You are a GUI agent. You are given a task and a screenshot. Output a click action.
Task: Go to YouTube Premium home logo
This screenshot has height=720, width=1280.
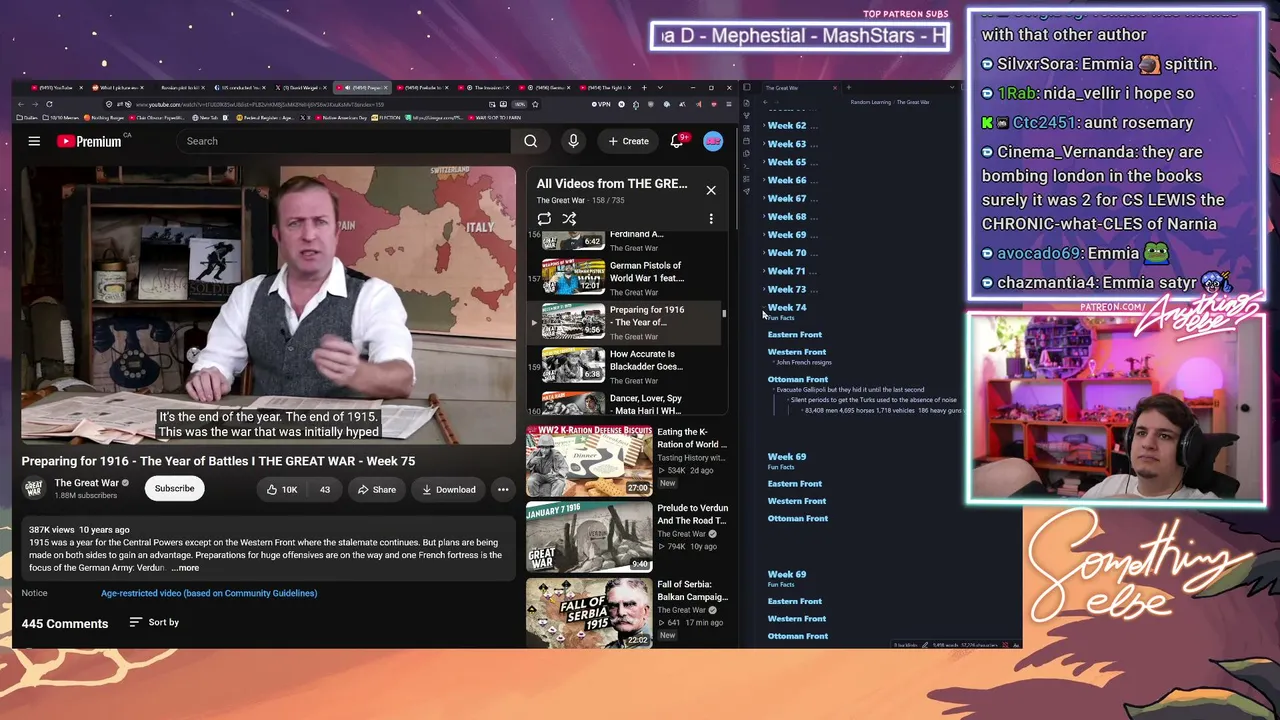coord(88,141)
